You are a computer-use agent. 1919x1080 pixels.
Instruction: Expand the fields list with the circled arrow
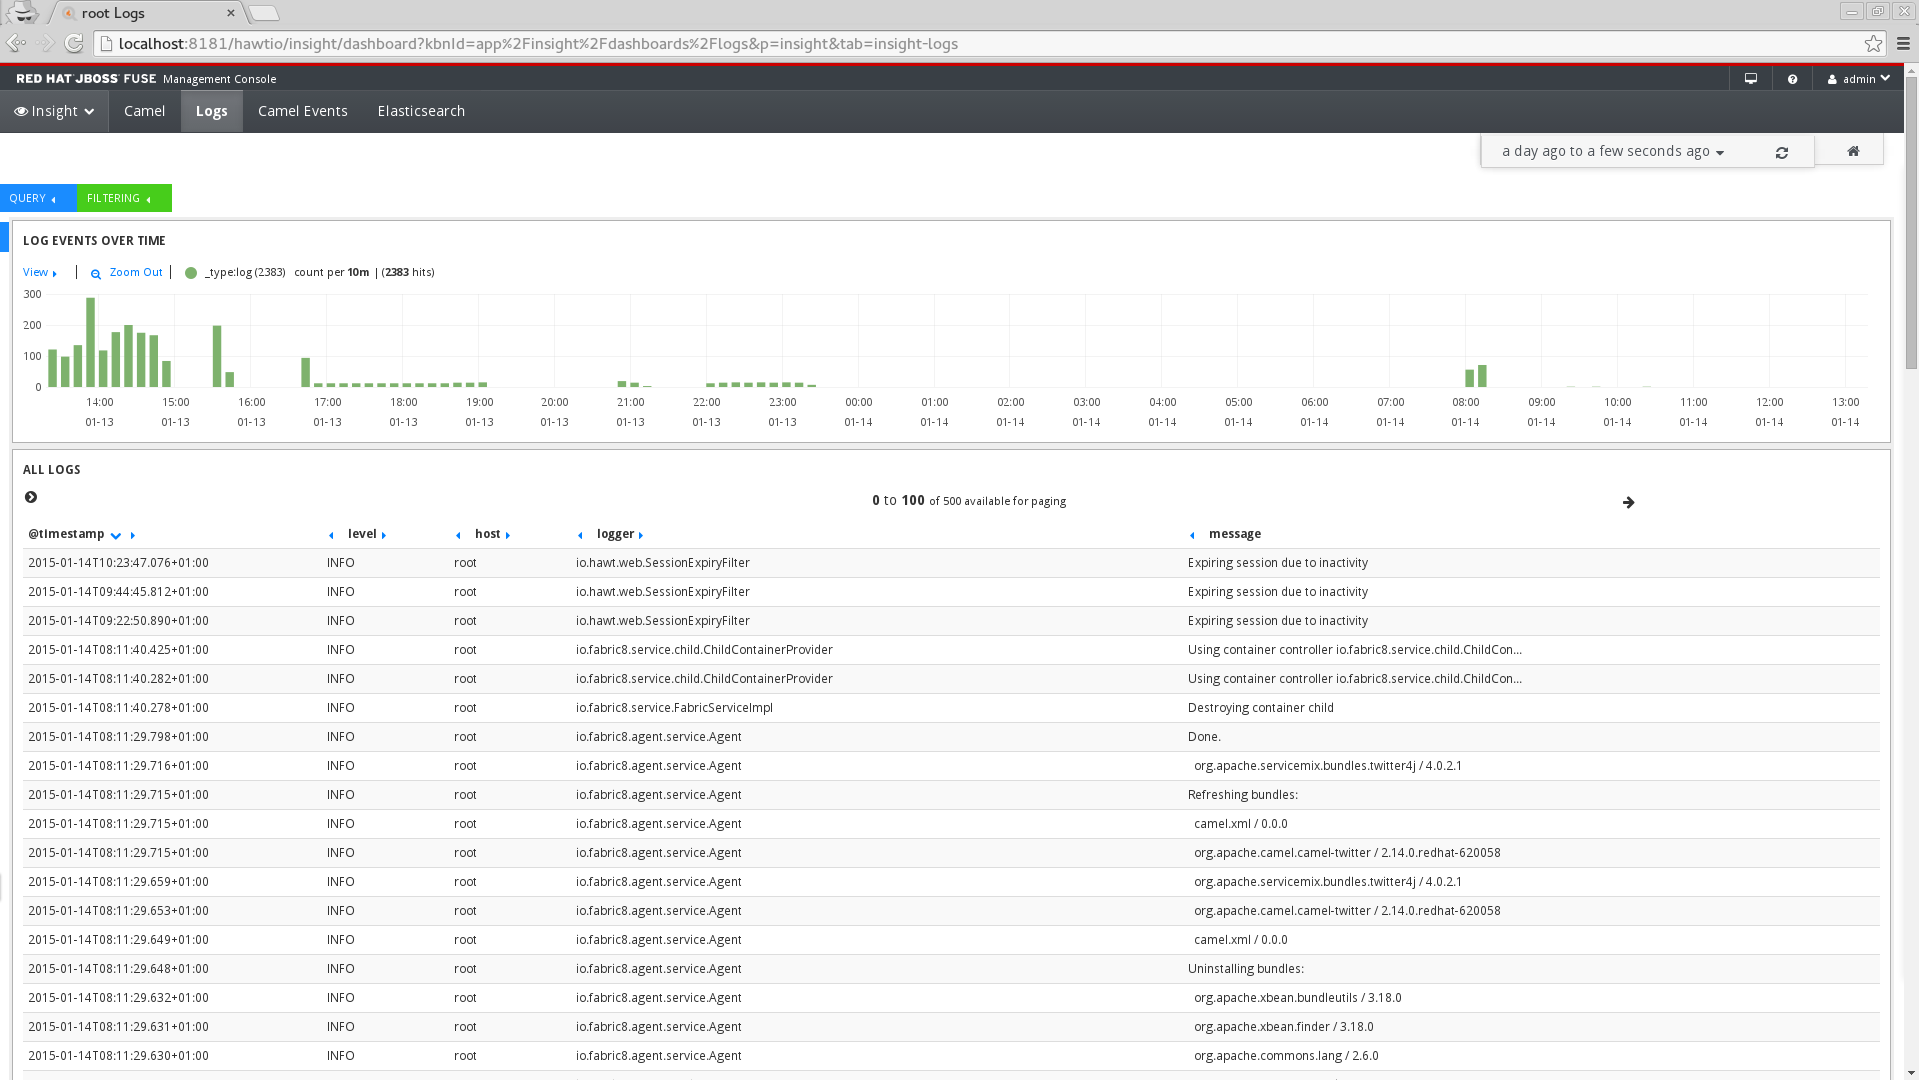[x=31, y=497]
